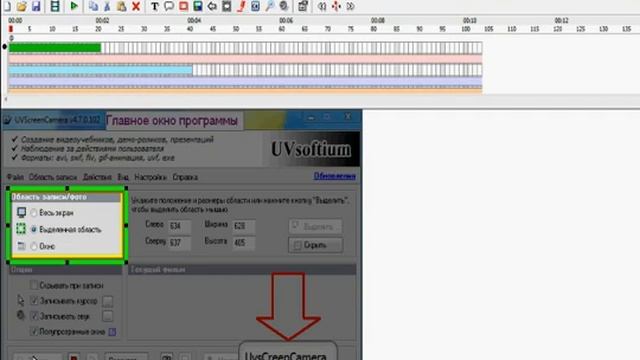Save the project with the floppy disk icon
This screenshot has height=360, width=640.
point(36,6)
